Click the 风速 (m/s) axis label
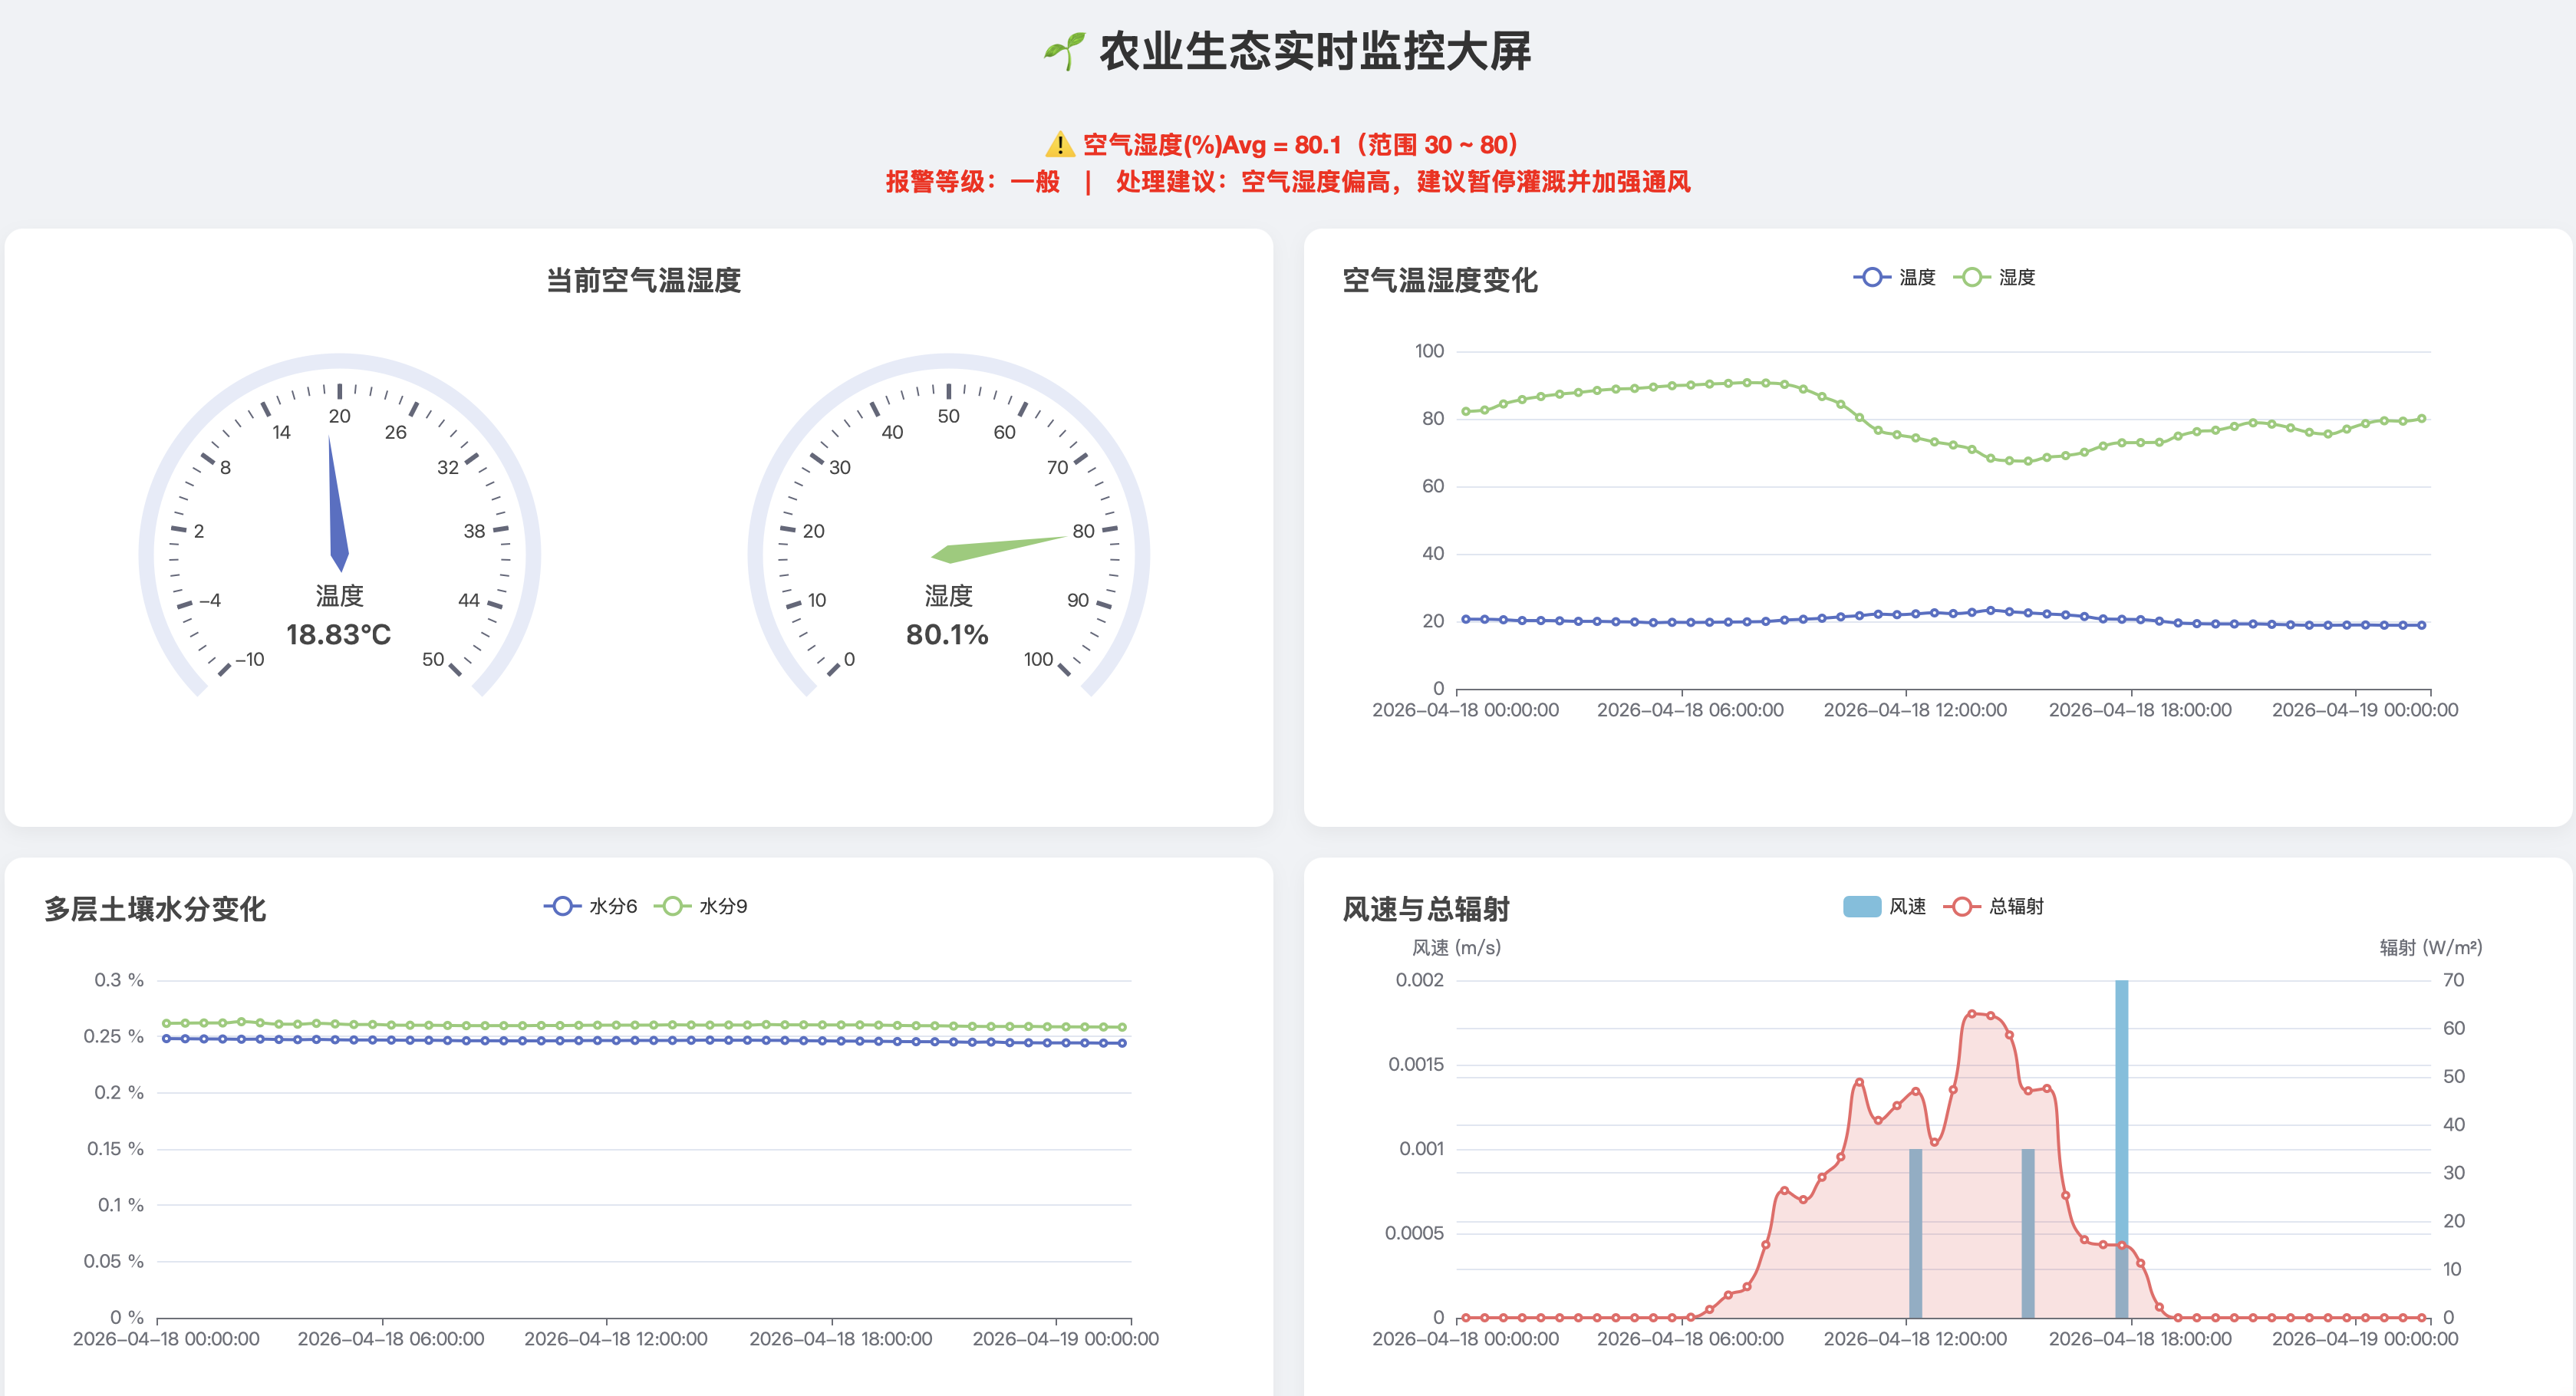The width and height of the screenshot is (2576, 1396). [1456, 947]
